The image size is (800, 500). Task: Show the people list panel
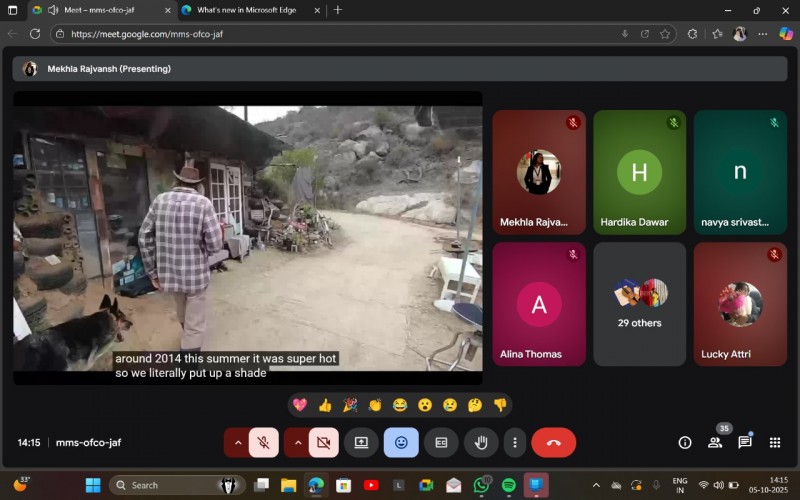(715, 442)
